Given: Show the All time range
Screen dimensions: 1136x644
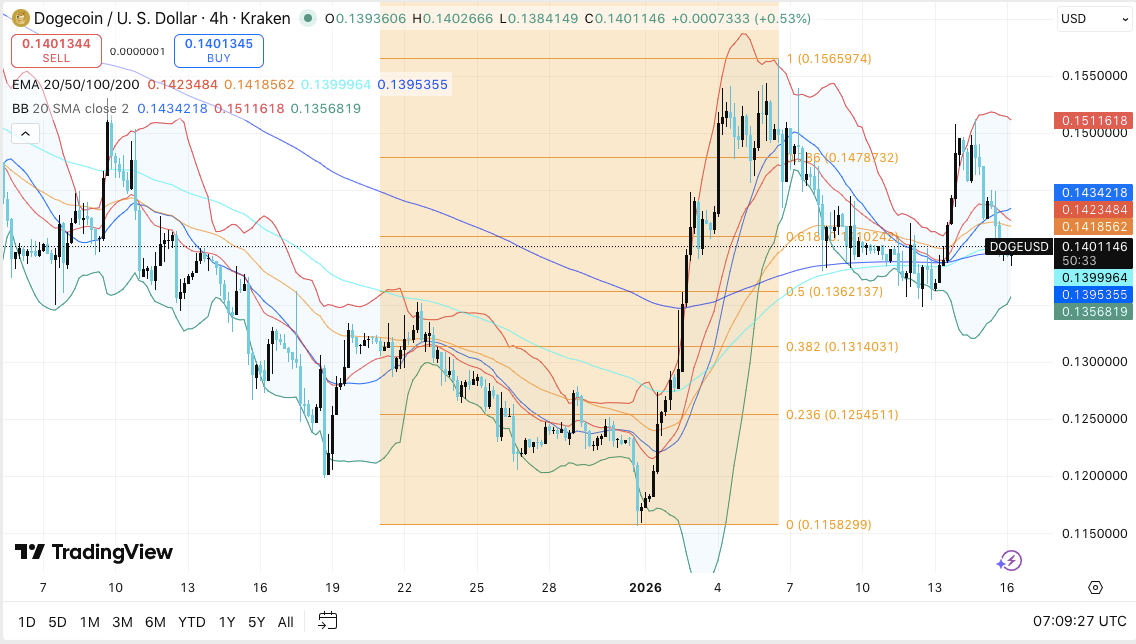Looking at the screenshot, I should click(x=285, y=622).
